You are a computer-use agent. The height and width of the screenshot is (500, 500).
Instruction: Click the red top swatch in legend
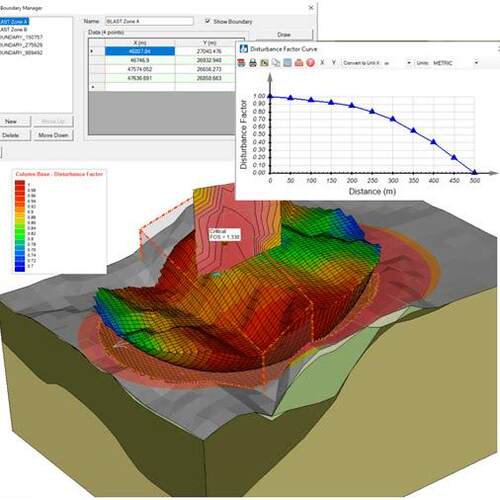(20, 184)
